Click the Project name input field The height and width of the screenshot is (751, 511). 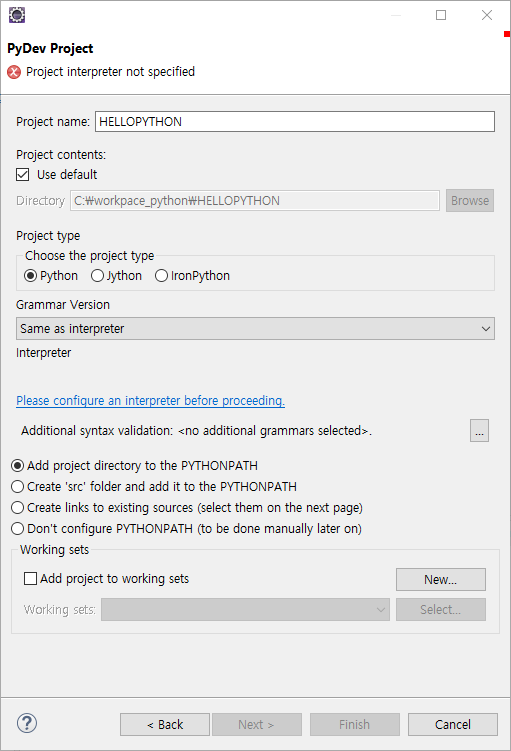295,122
